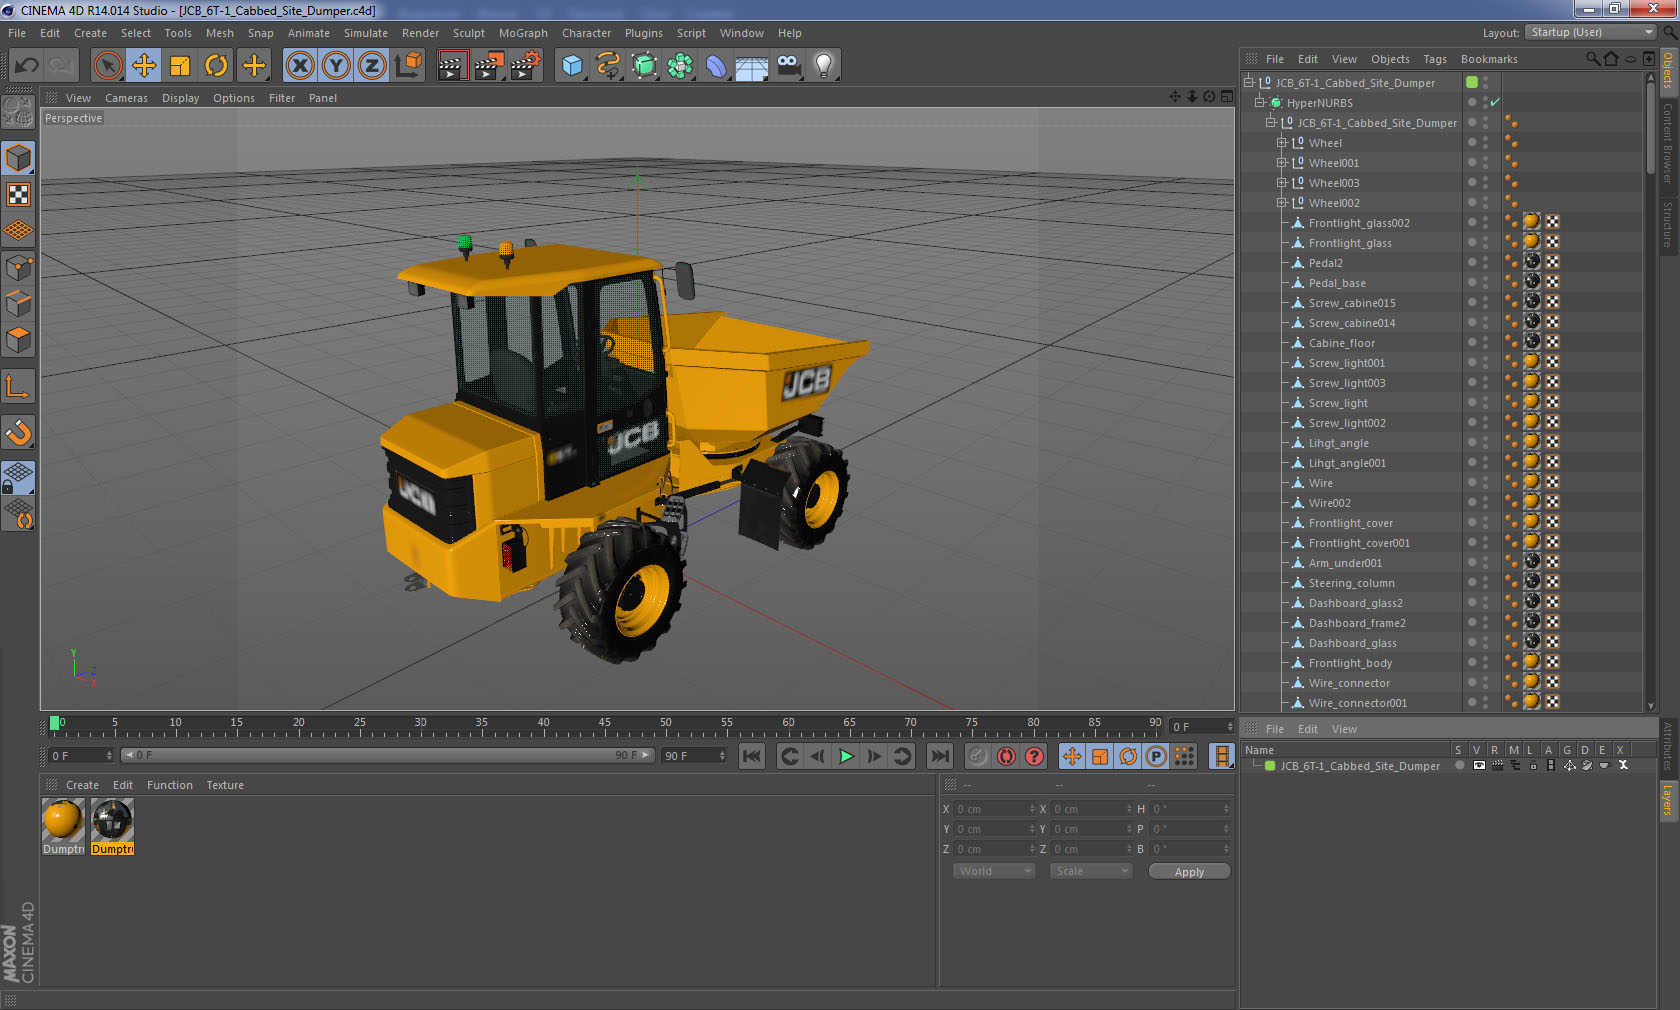Toggle the Snap magnet icon
The image size is (1680, 1010).
click(x=19, y=432)
